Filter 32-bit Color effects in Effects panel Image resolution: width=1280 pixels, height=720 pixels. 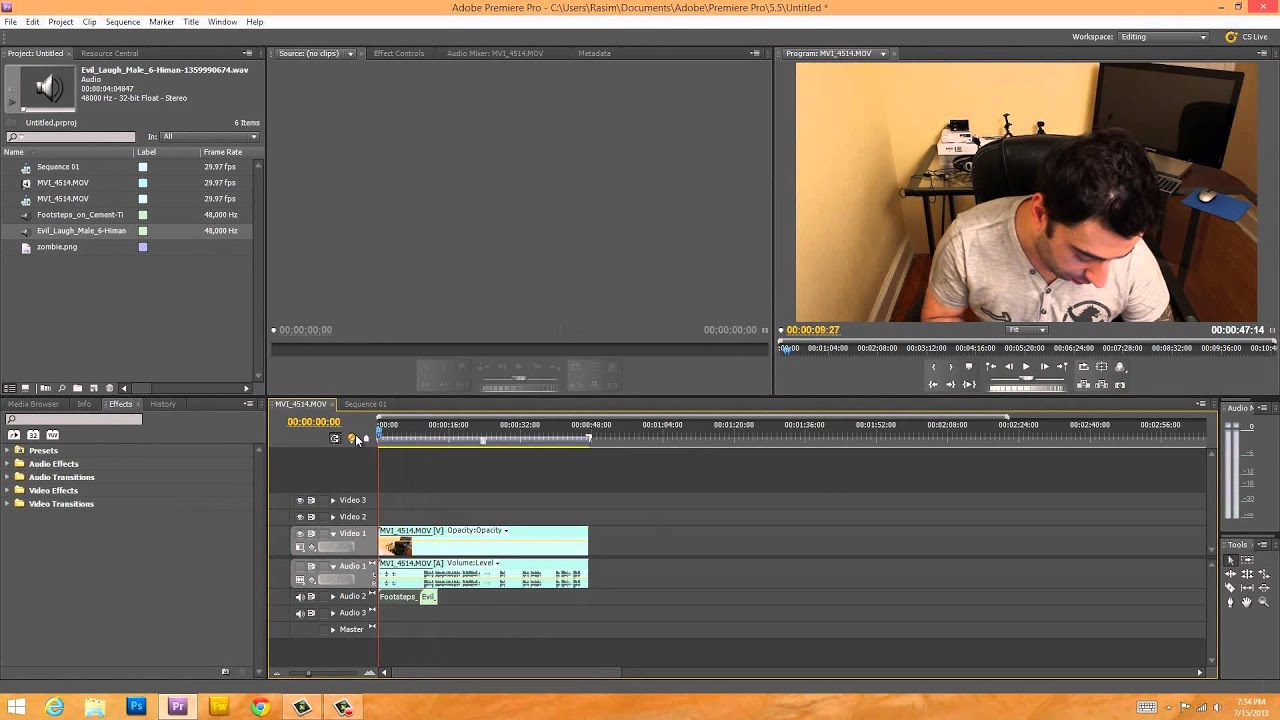click(33, 435)
